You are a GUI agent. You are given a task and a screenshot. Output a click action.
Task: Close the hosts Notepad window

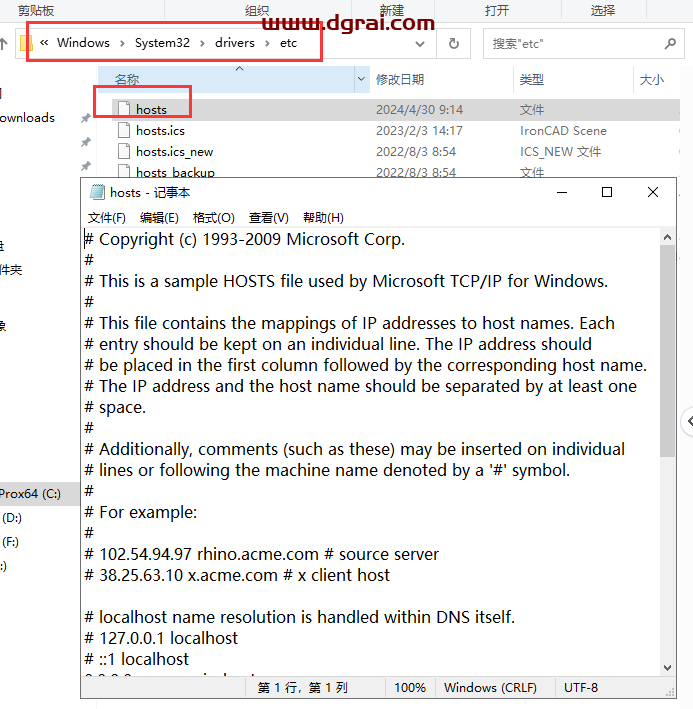pos(653,192)
